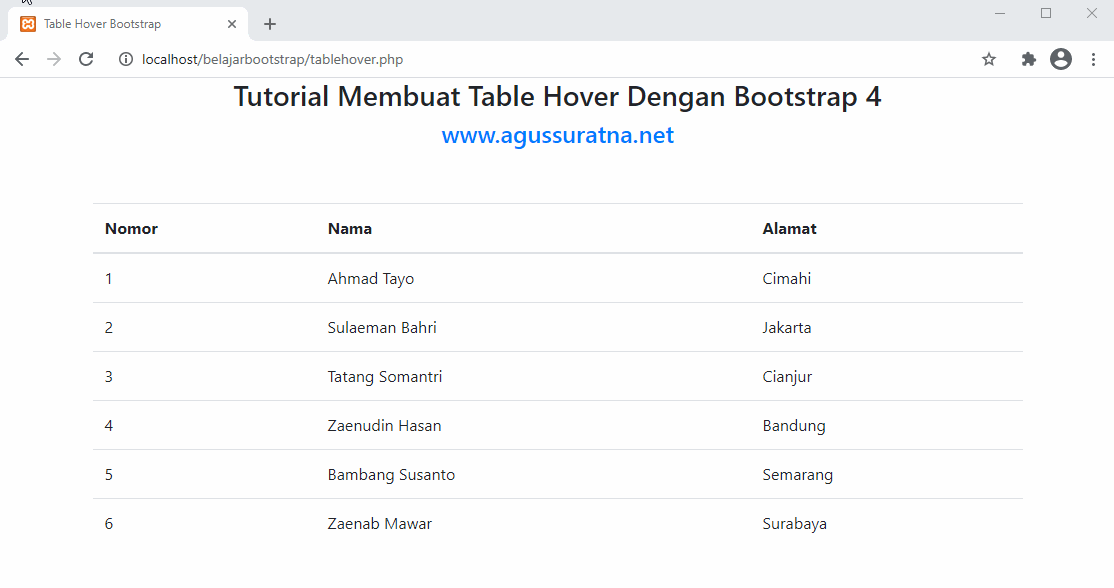Click the Nama column header
1114x588 pixels.
[349, 228]
